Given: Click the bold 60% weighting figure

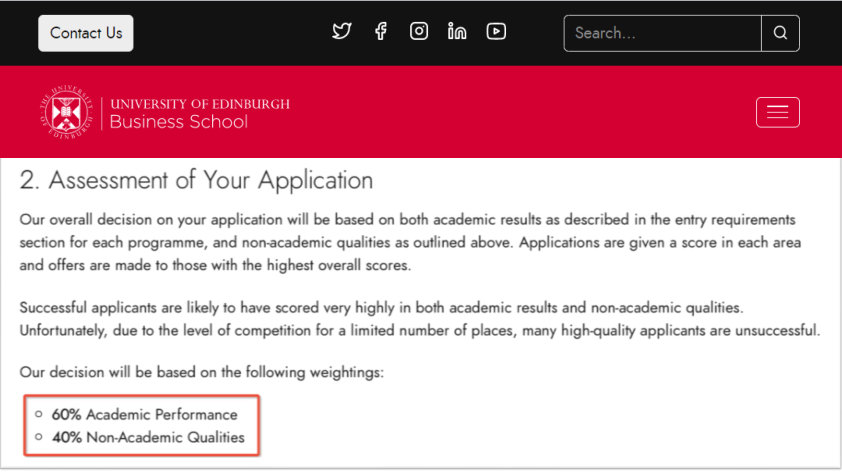Looking at the screenshot, I should coord(67,414).
